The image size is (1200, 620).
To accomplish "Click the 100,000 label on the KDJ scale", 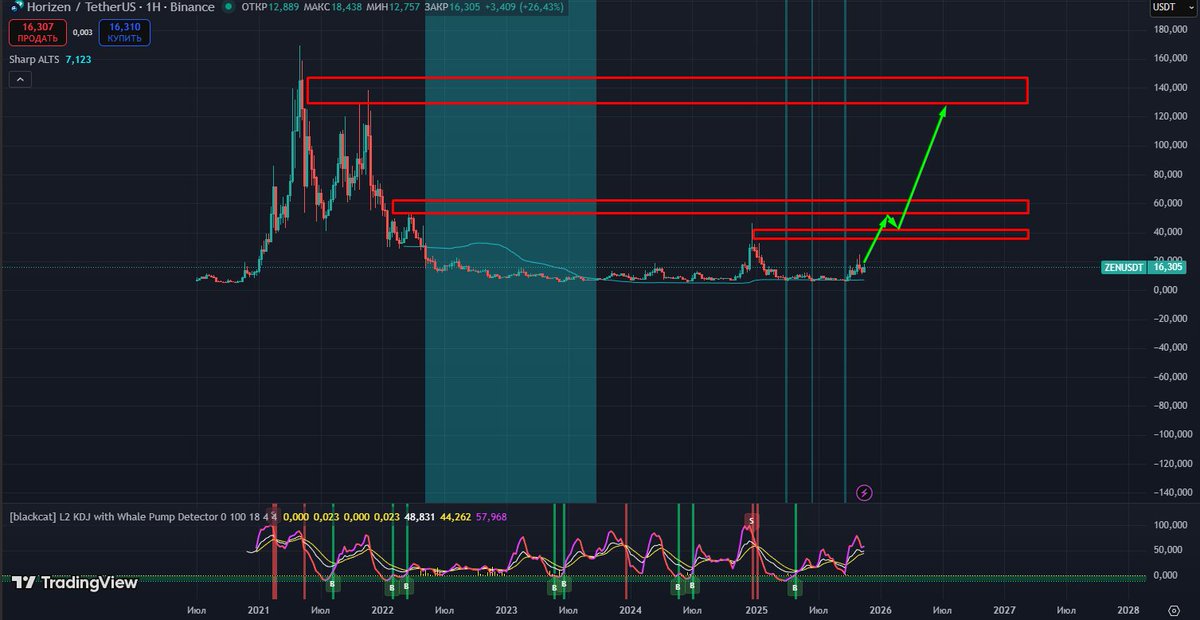I will pyautogui.click(x=1172, y=525).
